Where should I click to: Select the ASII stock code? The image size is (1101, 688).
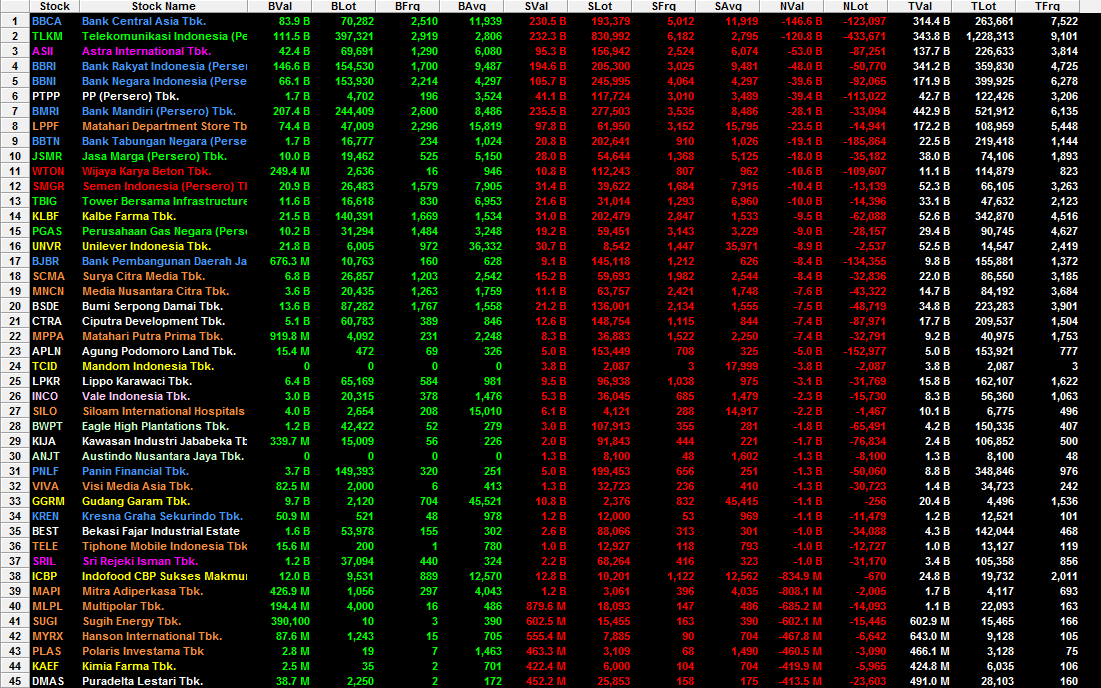pyautogui.click(x=43, y=51)
